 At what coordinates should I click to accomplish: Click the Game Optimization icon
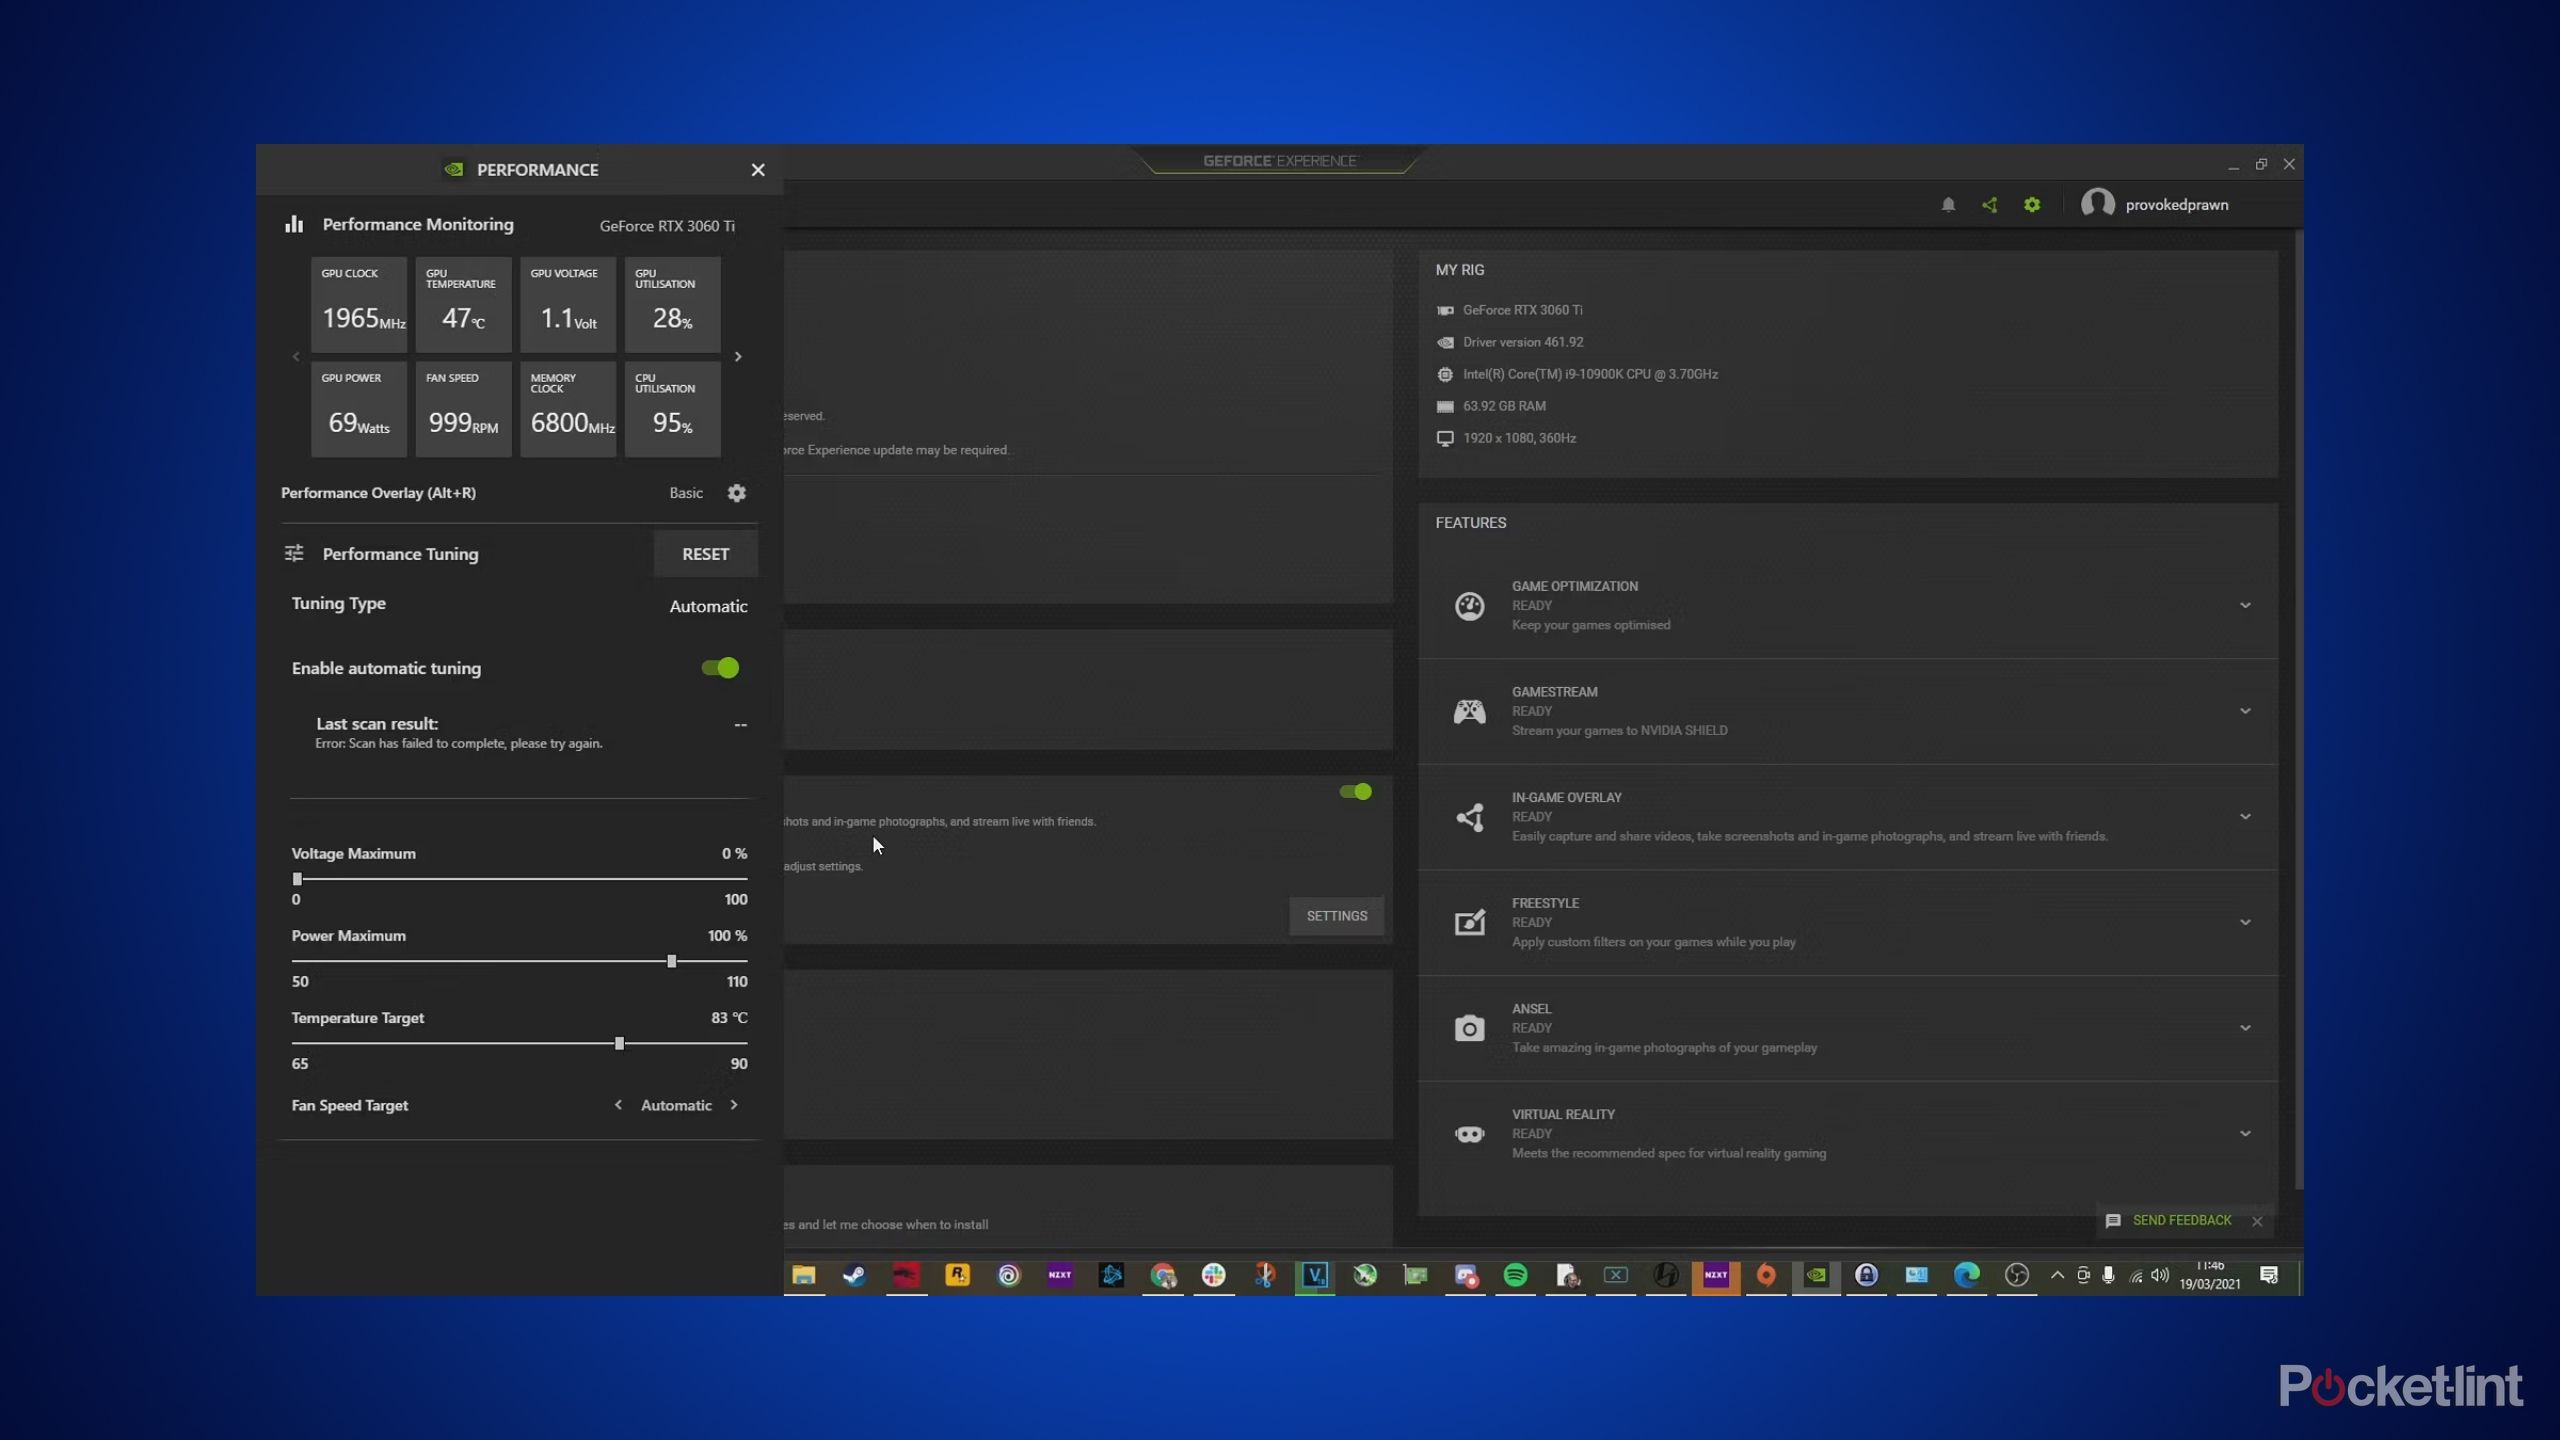coord(1469,605)
